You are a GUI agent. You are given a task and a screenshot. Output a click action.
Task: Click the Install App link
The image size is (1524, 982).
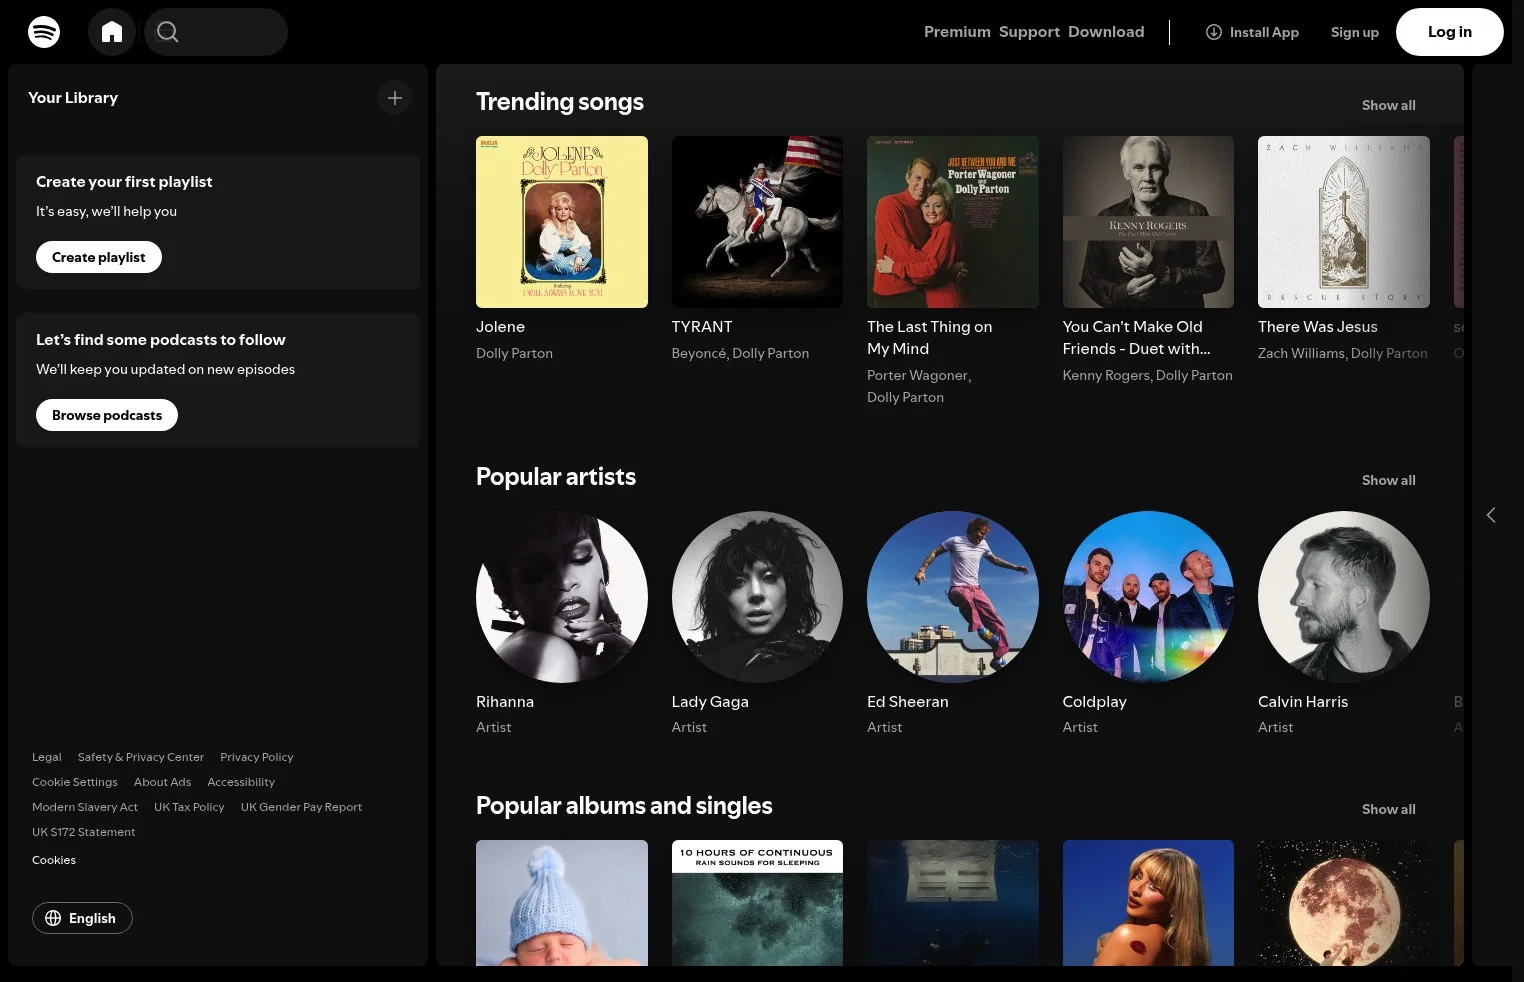click(x=1252, y=32)
